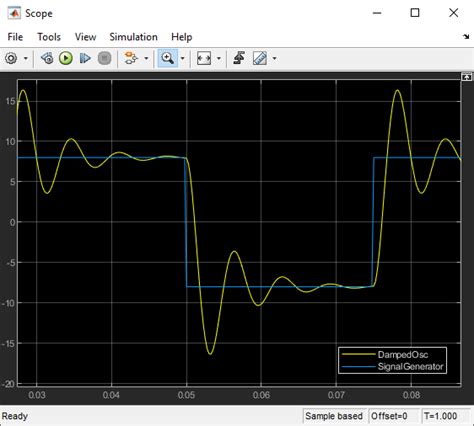Screen dimensions: 474x426
Task: Click the maximize axes button at plot corner
Action: pos(466,77)
